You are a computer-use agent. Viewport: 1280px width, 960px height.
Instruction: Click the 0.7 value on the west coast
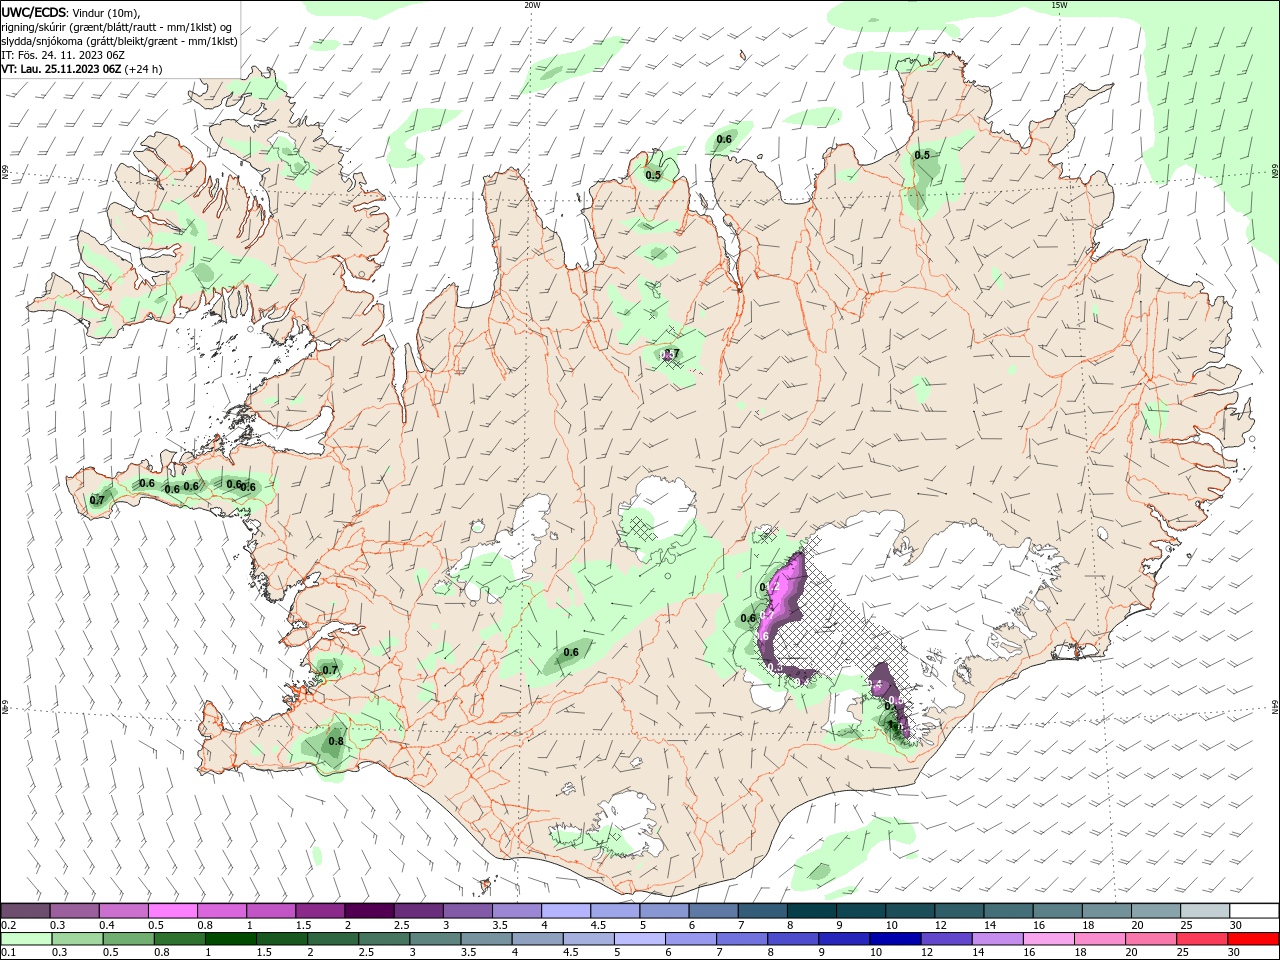coord(330,669)
